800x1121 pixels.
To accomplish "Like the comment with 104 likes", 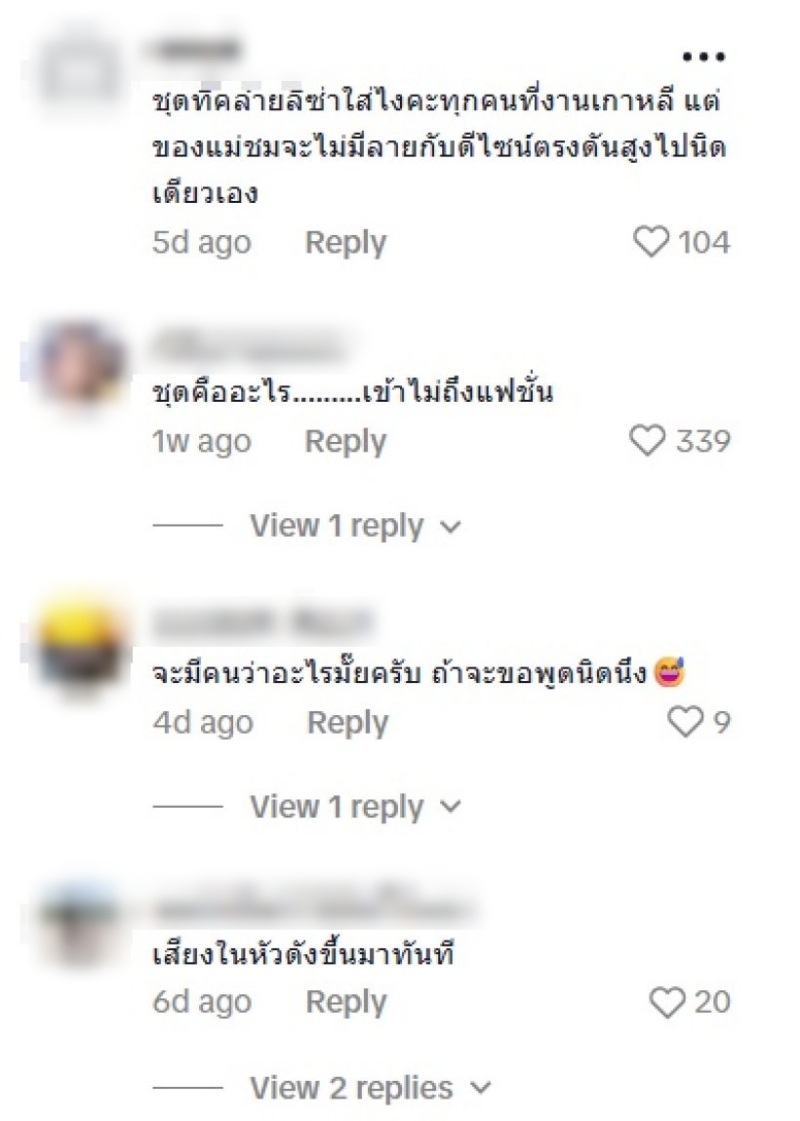I will tap(651, 242).
